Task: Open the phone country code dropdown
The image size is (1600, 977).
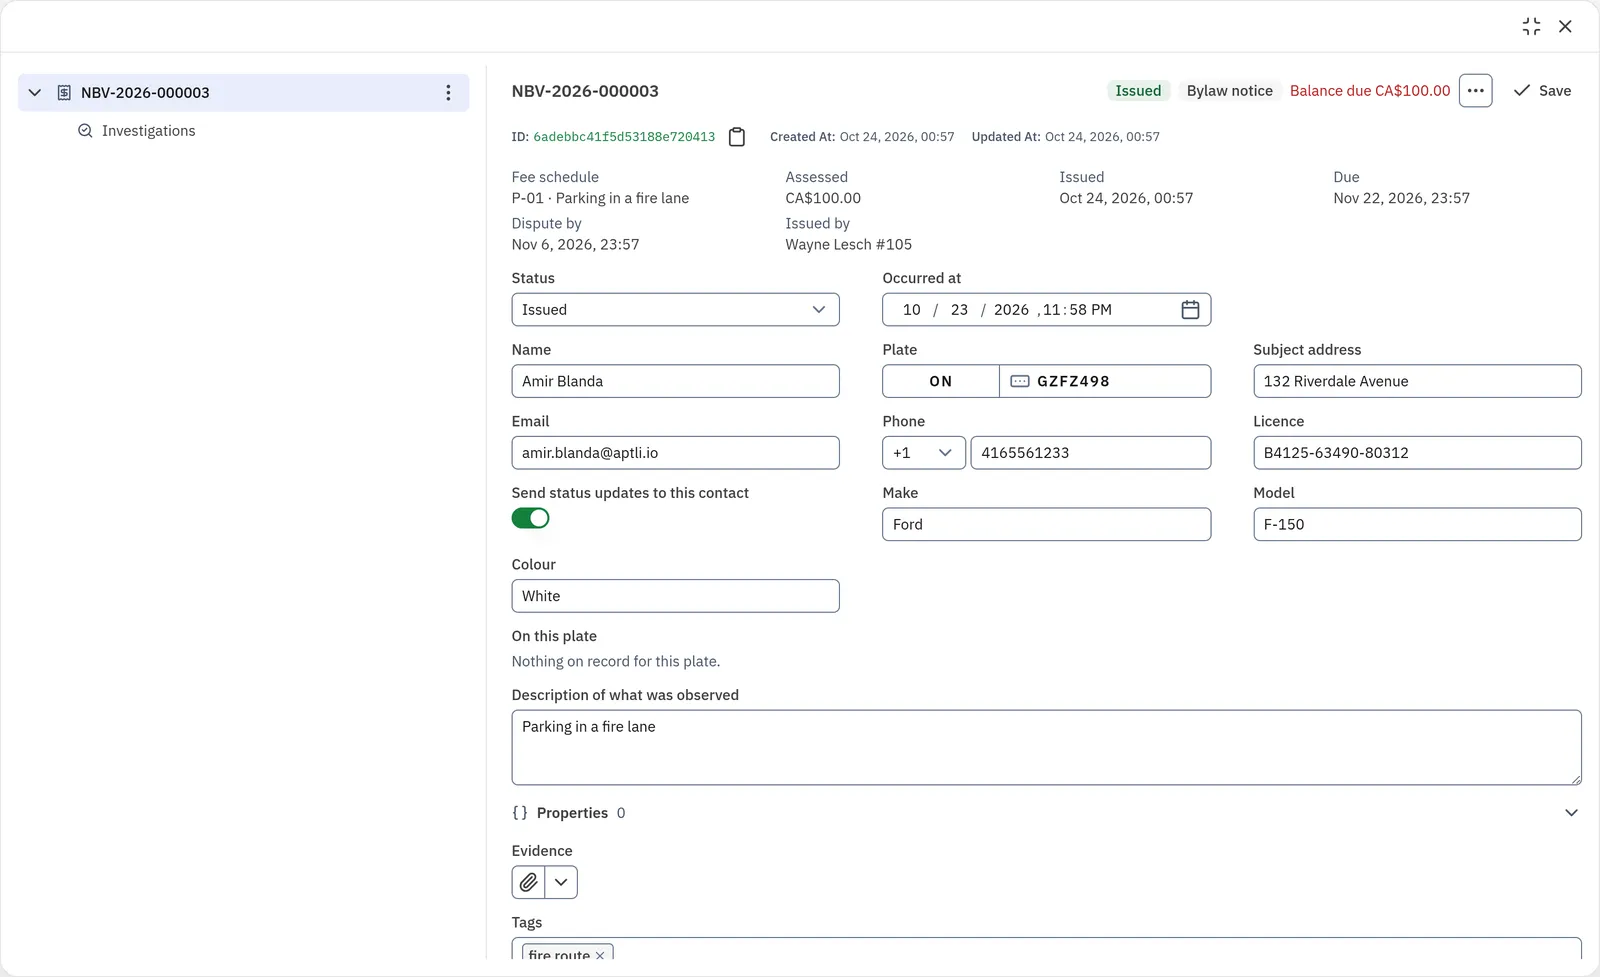Action: [x=924, y=453]
